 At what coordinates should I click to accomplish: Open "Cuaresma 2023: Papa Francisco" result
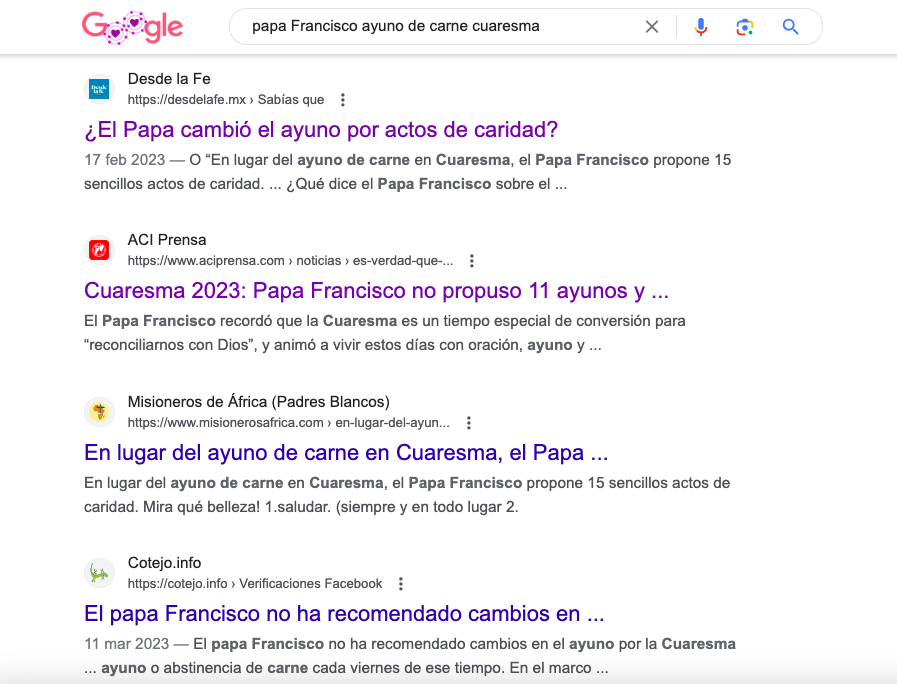376,291
